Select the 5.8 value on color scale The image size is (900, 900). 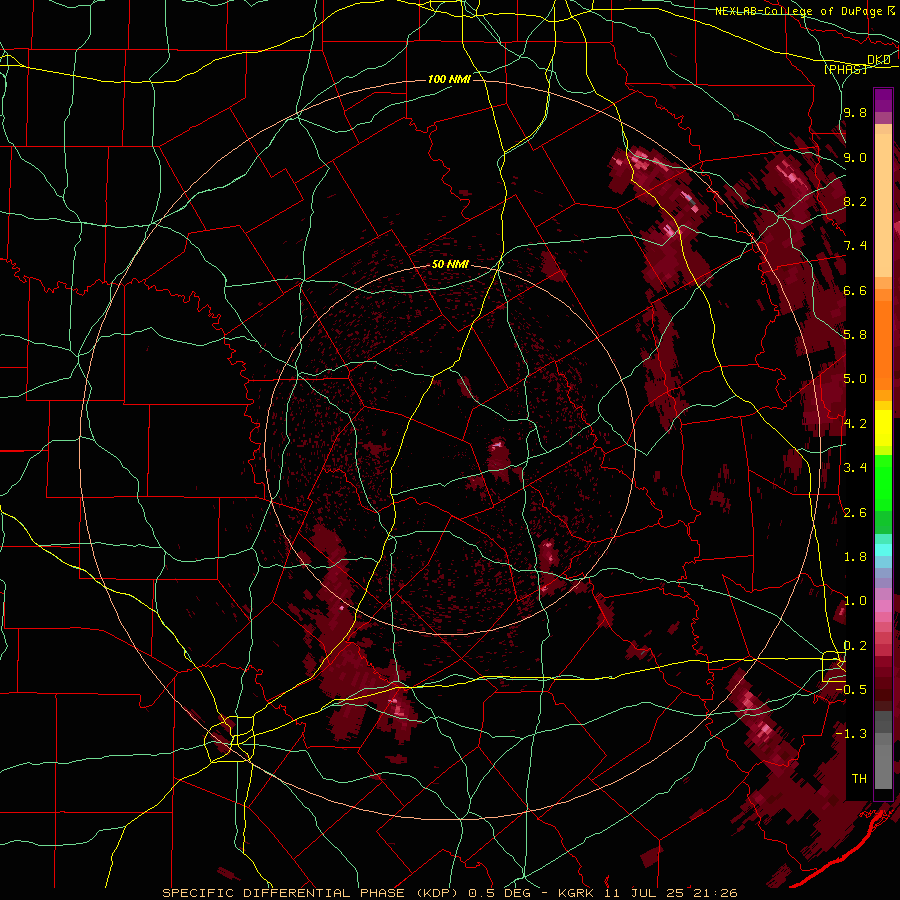click(855, 335)
